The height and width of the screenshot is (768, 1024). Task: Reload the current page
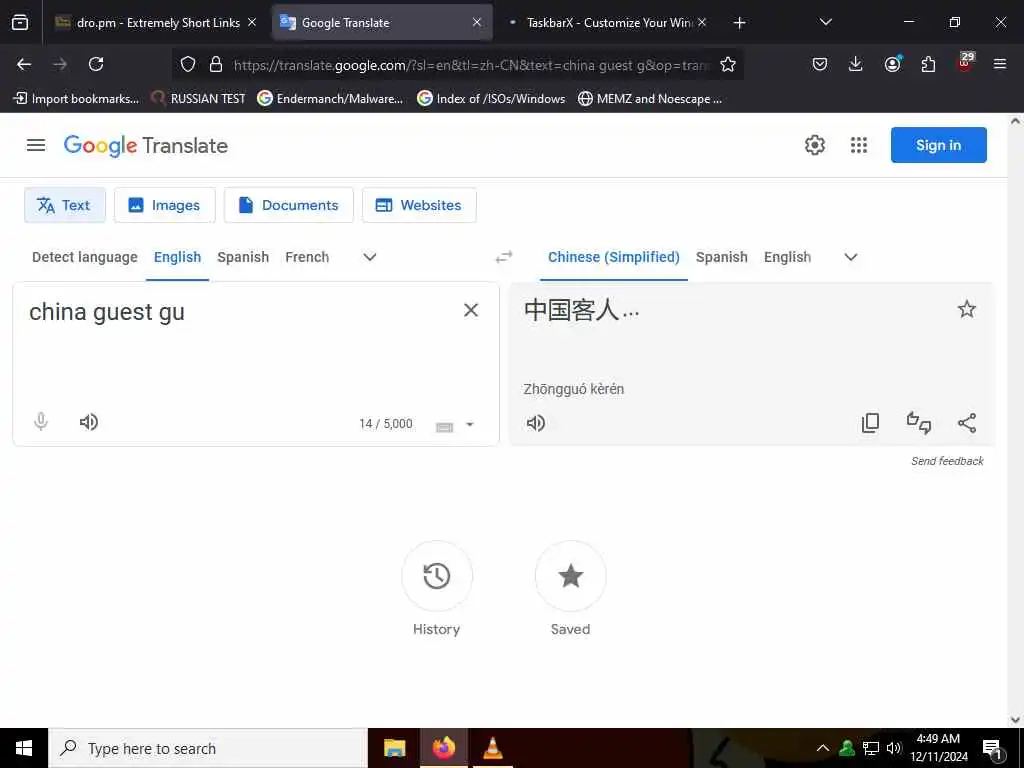pyautogui.click(x=96, y=64)
